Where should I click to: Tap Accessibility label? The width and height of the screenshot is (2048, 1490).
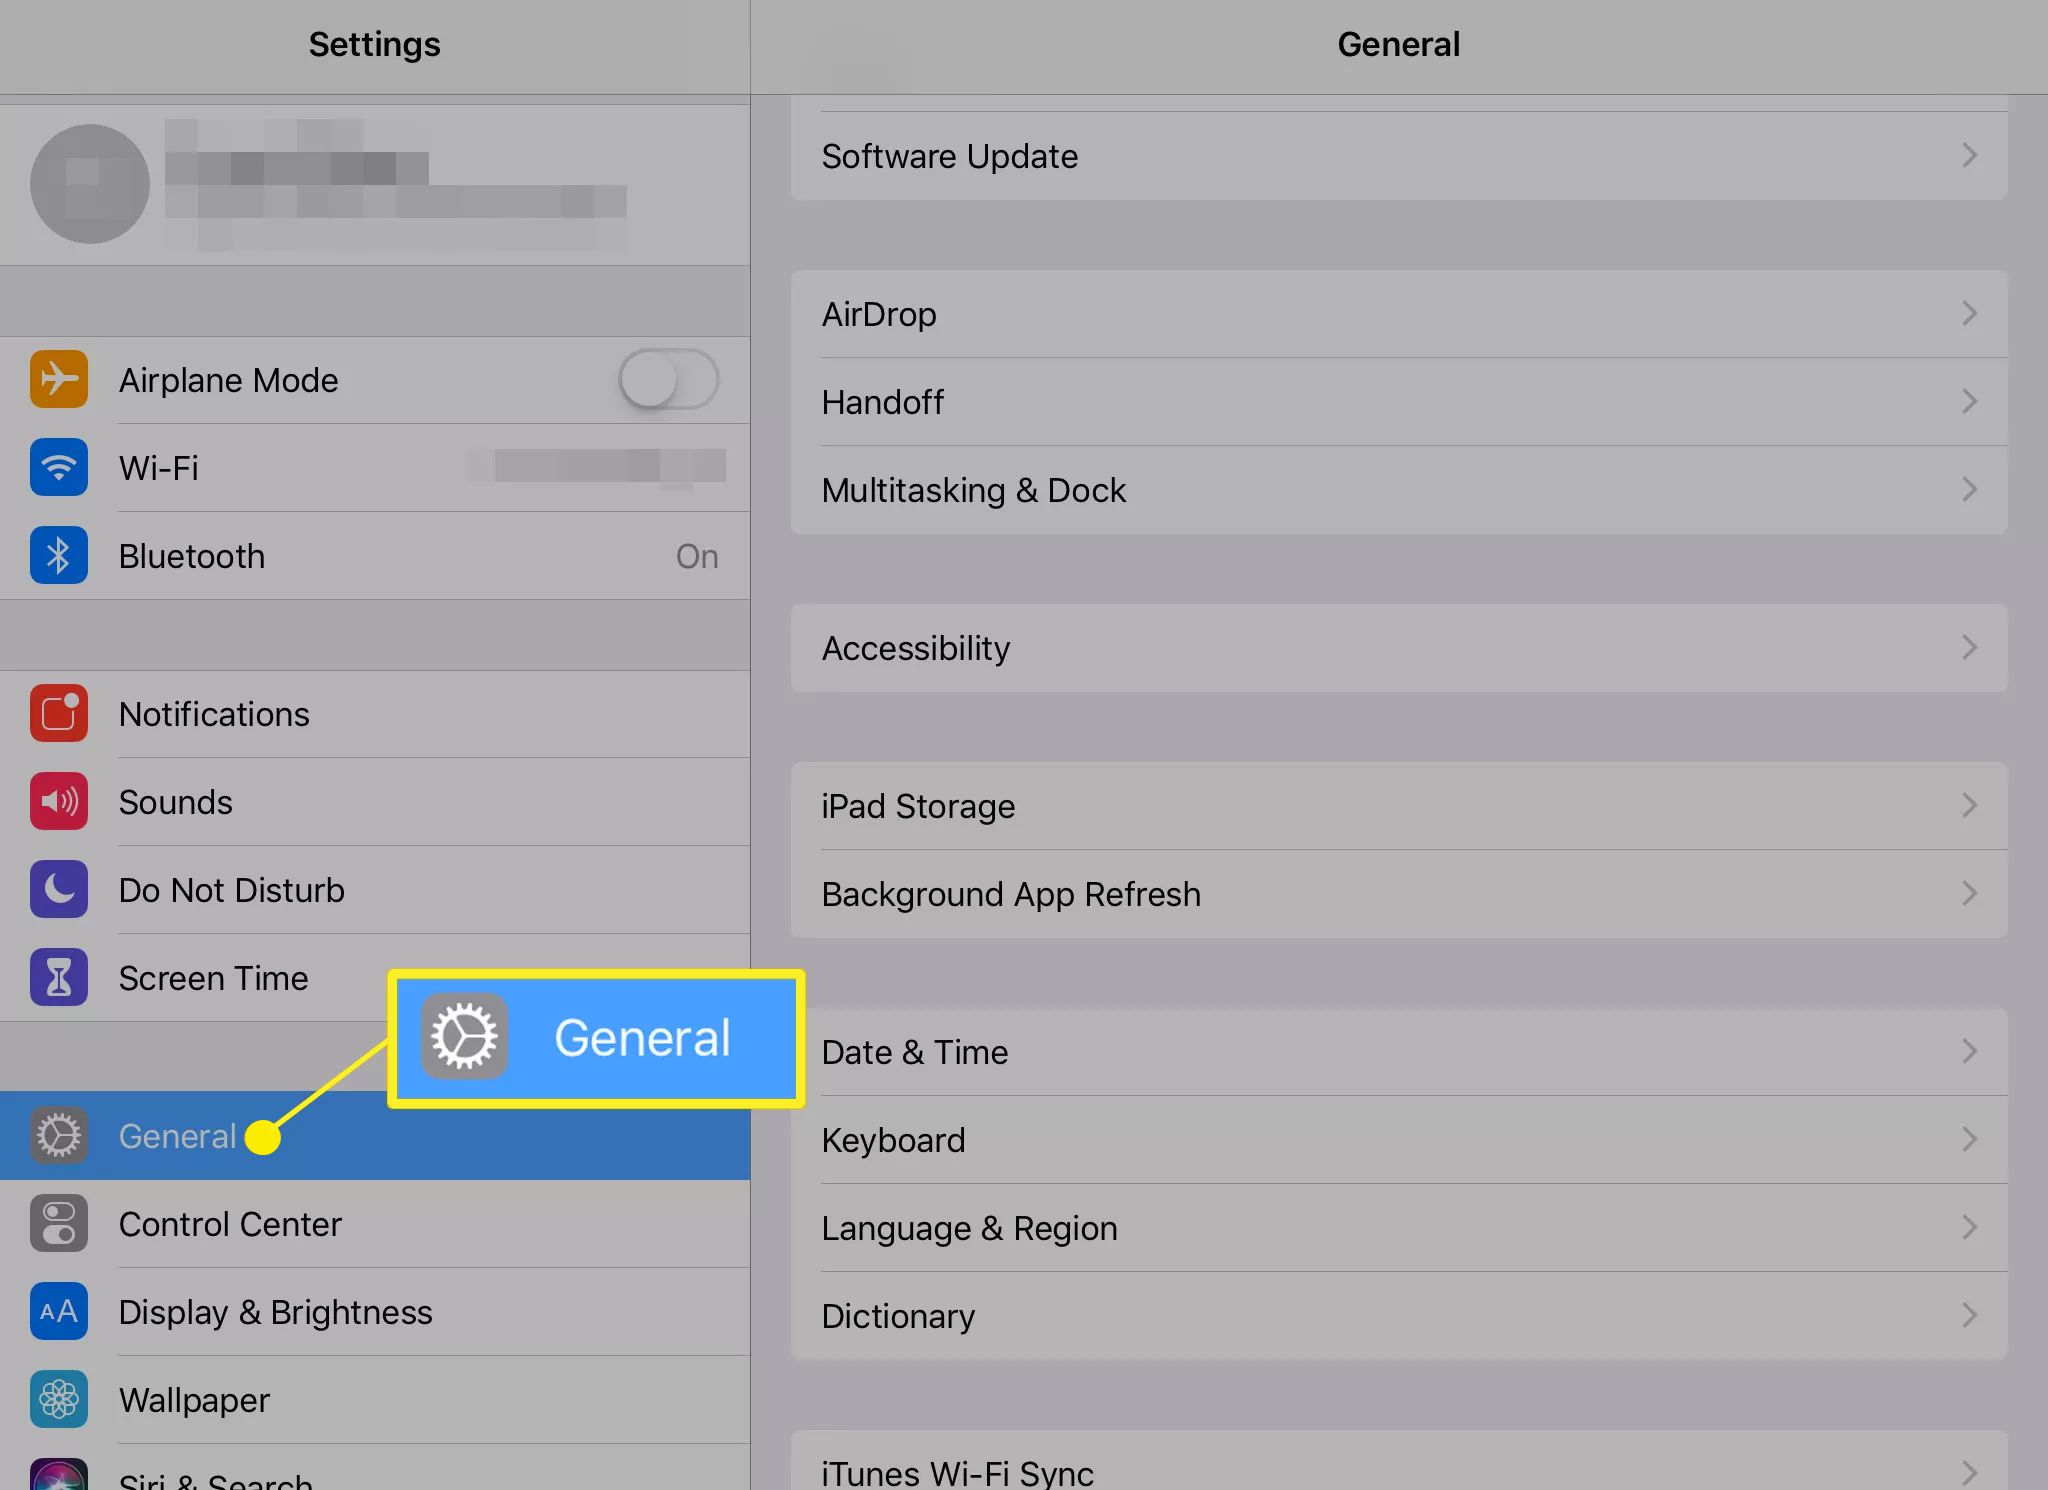coord(915,648)
